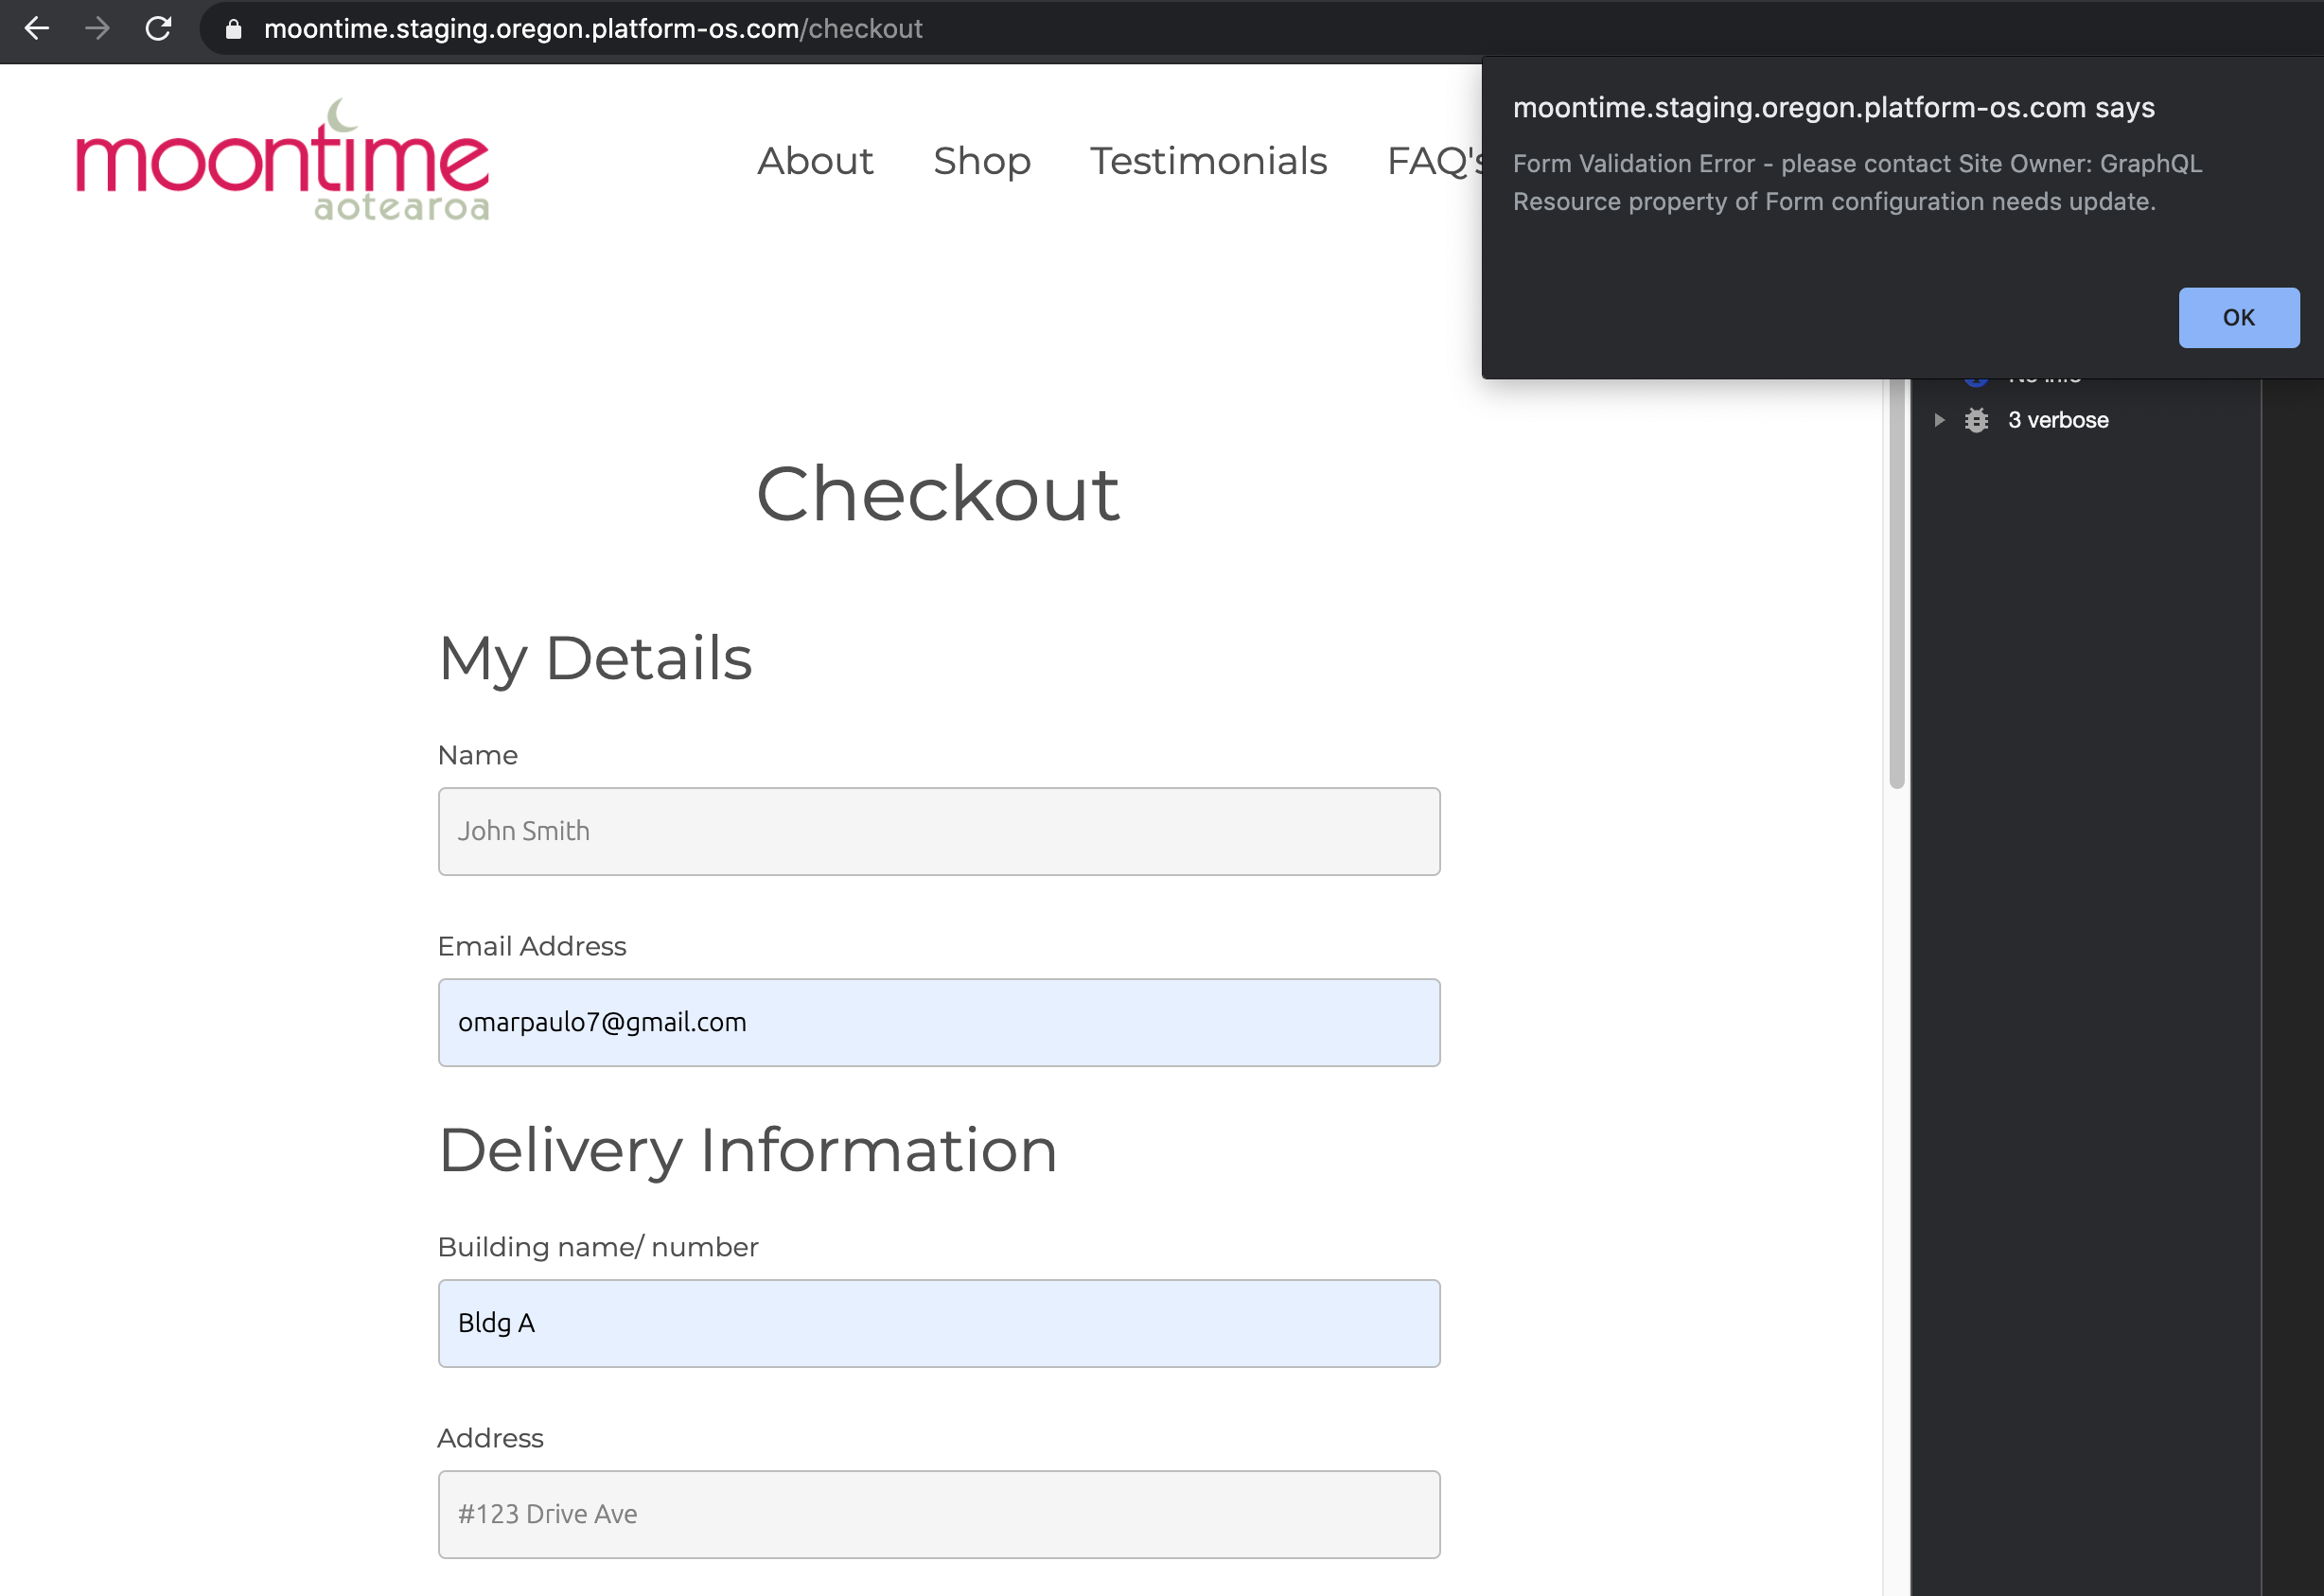Screen dimensions: 2324x1596
Task: Go to the Shop page
Action: click(x=981, y=161)
